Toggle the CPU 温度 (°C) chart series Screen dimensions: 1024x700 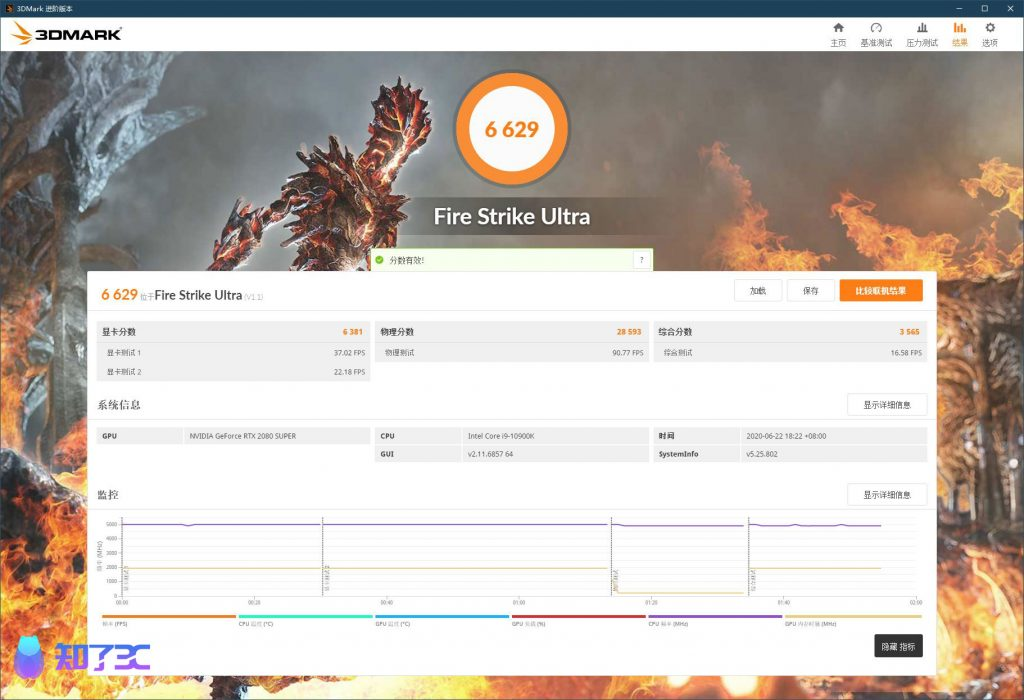[305, 620]
